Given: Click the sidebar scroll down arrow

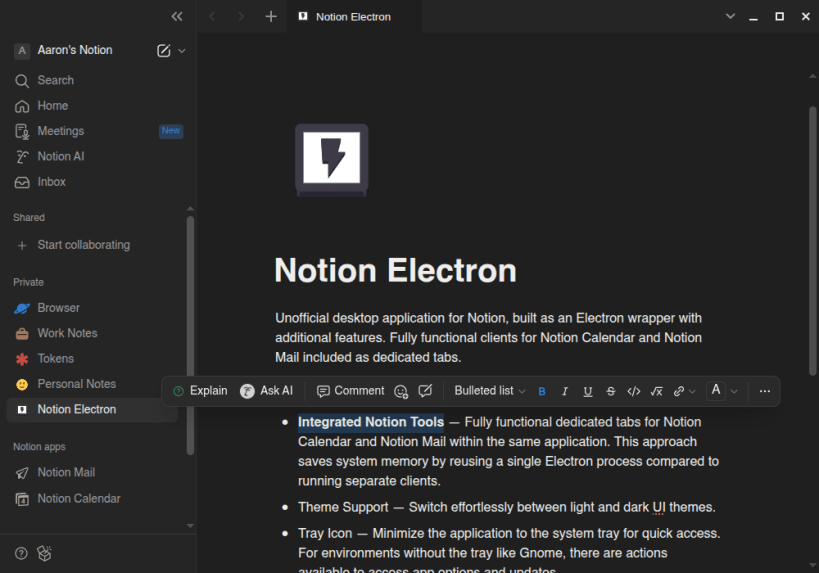Looking at the screenshot, I should (x=190, y=526).
